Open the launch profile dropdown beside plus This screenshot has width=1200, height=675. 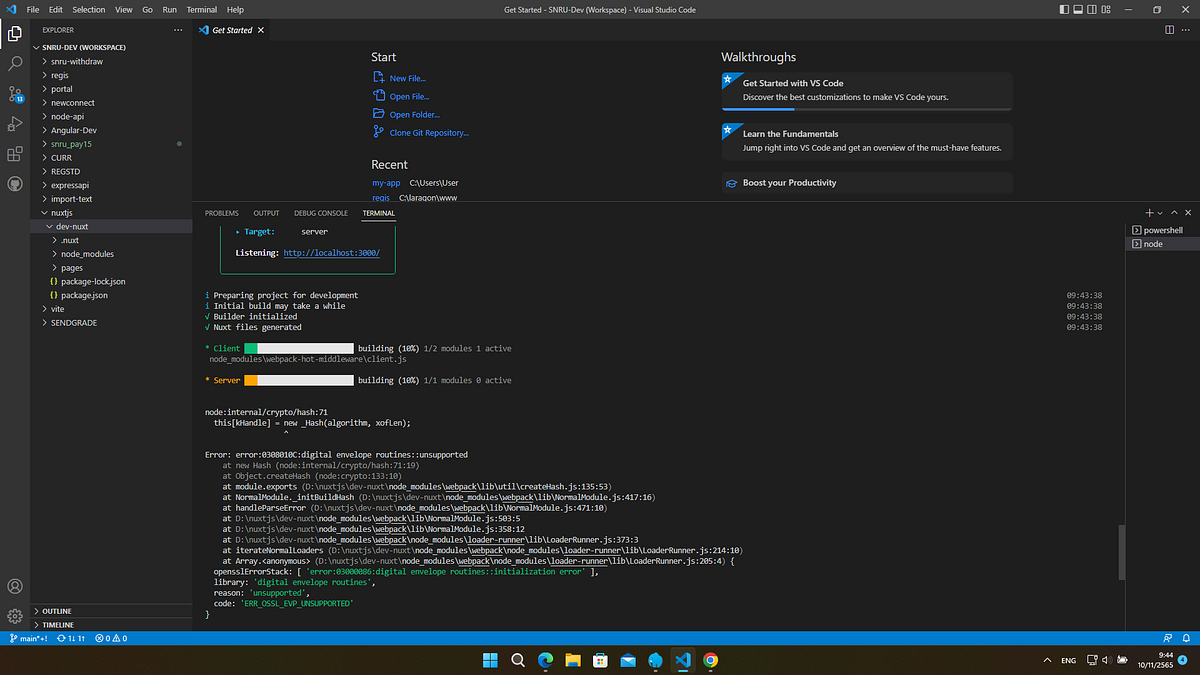pos(1160,212)
